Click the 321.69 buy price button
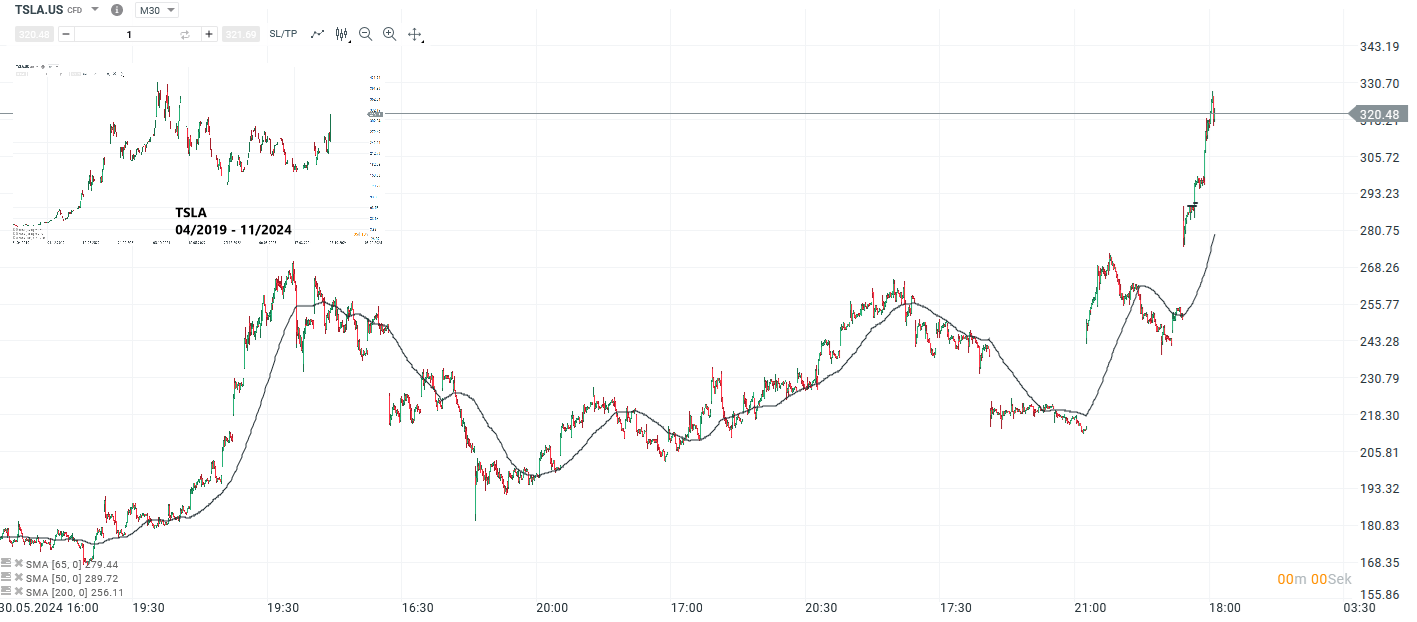Image resolution: width=1417 pixels, height=622 pixels. coord(242,33)
